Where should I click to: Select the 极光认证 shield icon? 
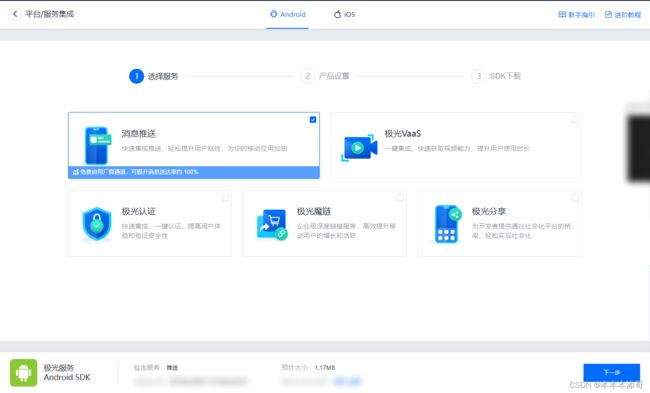[x=97, y=224]
